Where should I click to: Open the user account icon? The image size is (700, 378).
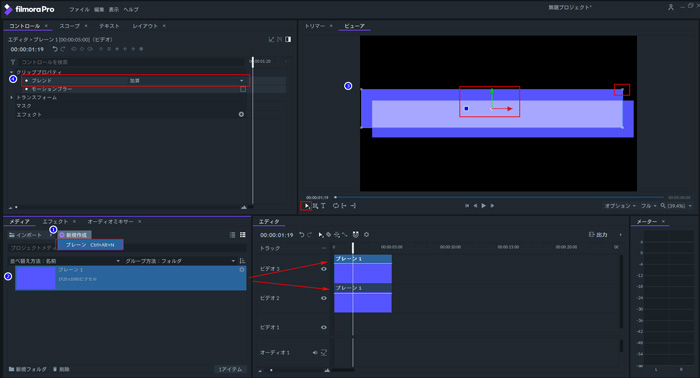click(671, 8)
